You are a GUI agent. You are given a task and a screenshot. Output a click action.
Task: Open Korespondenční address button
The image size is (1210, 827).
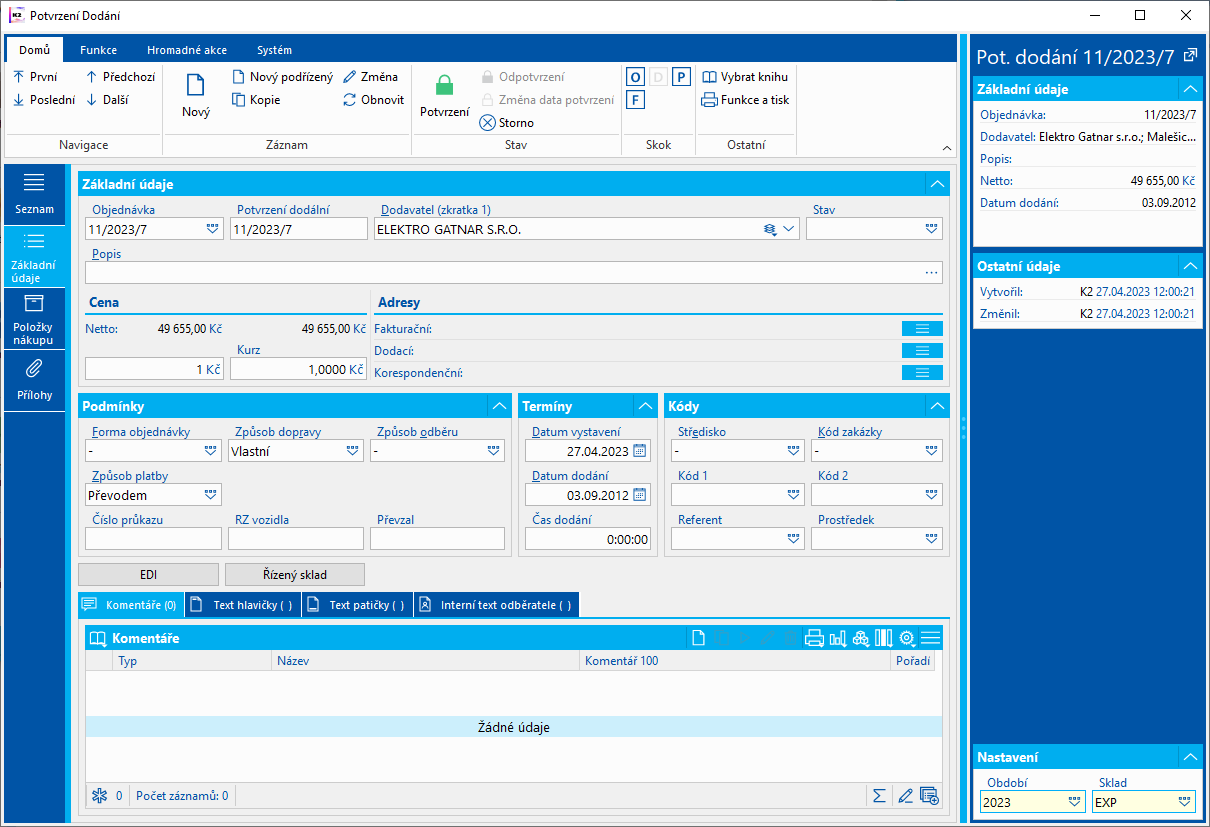pos(922,373)
